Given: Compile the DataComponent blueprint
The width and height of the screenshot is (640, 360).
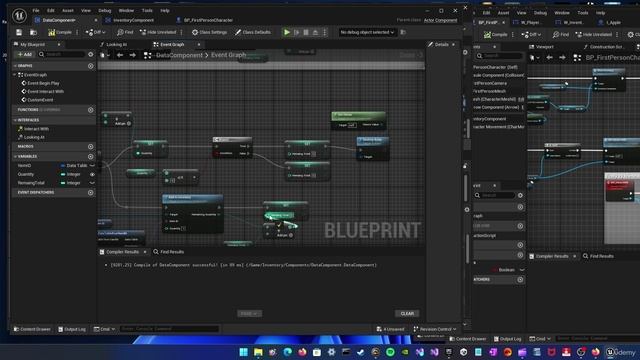Looking at the screenshot, I should point(60,32).
